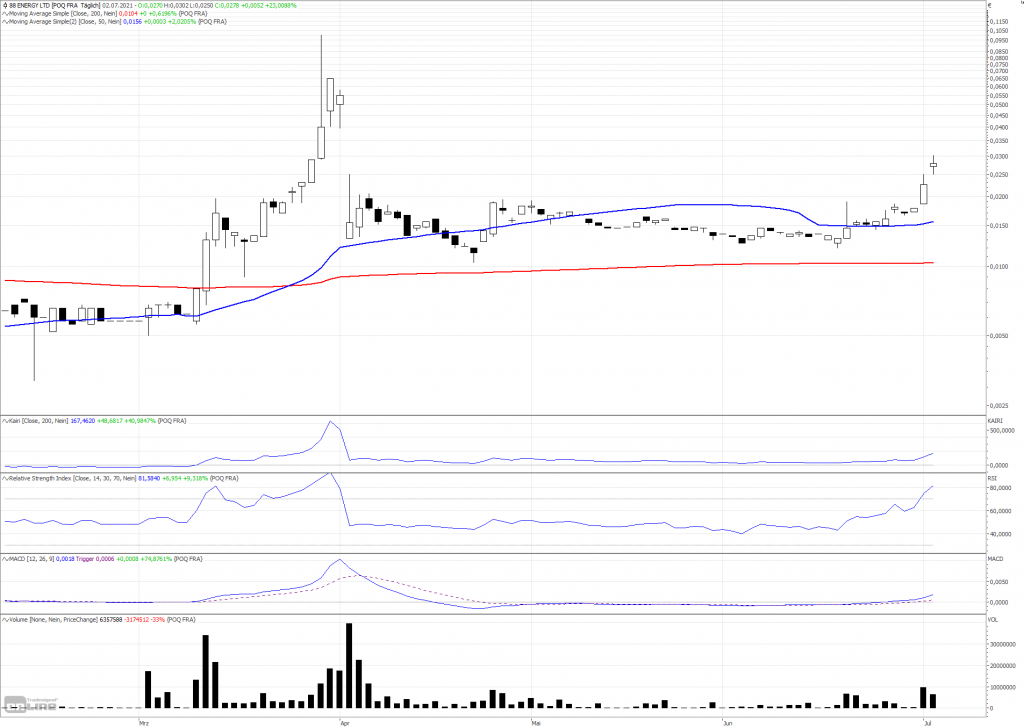Click the 0,0025 price axis label
Screen dimensions: 1024x727
(999, 406)
